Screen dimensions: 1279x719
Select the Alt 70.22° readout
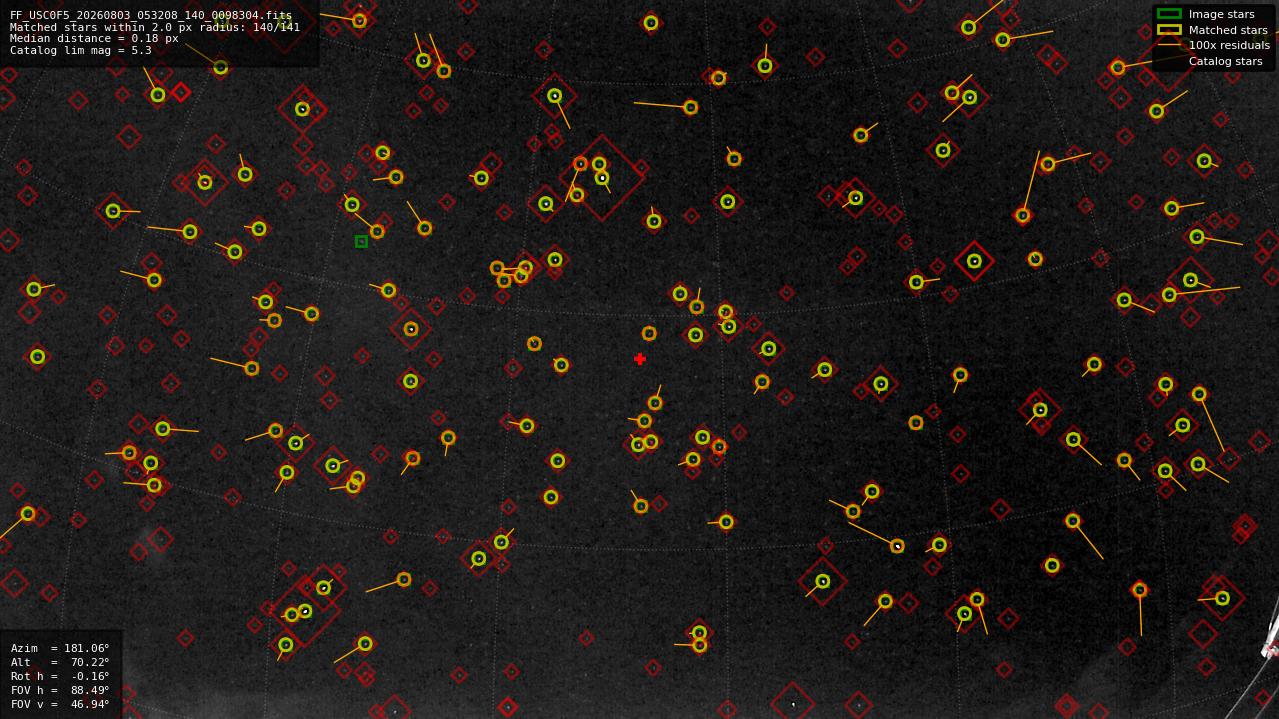pyautogui.click(x=60, y=662)
